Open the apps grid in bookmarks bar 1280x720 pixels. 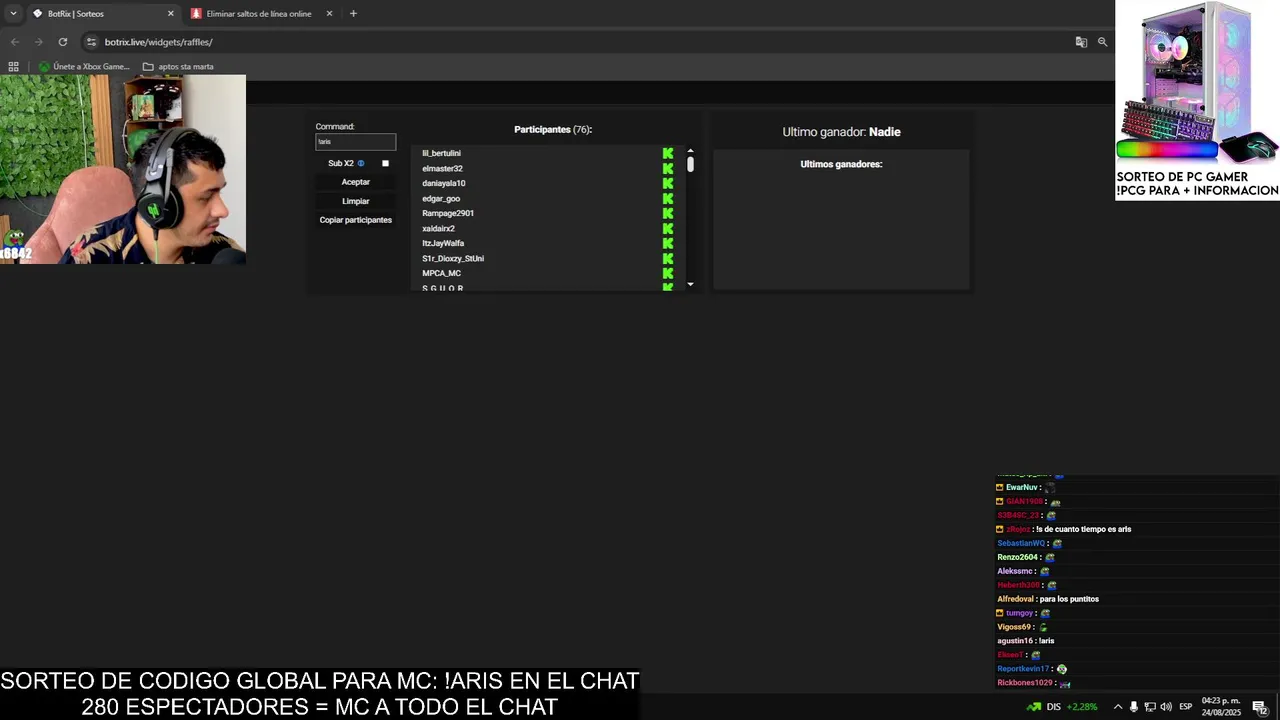coord(13,67)
